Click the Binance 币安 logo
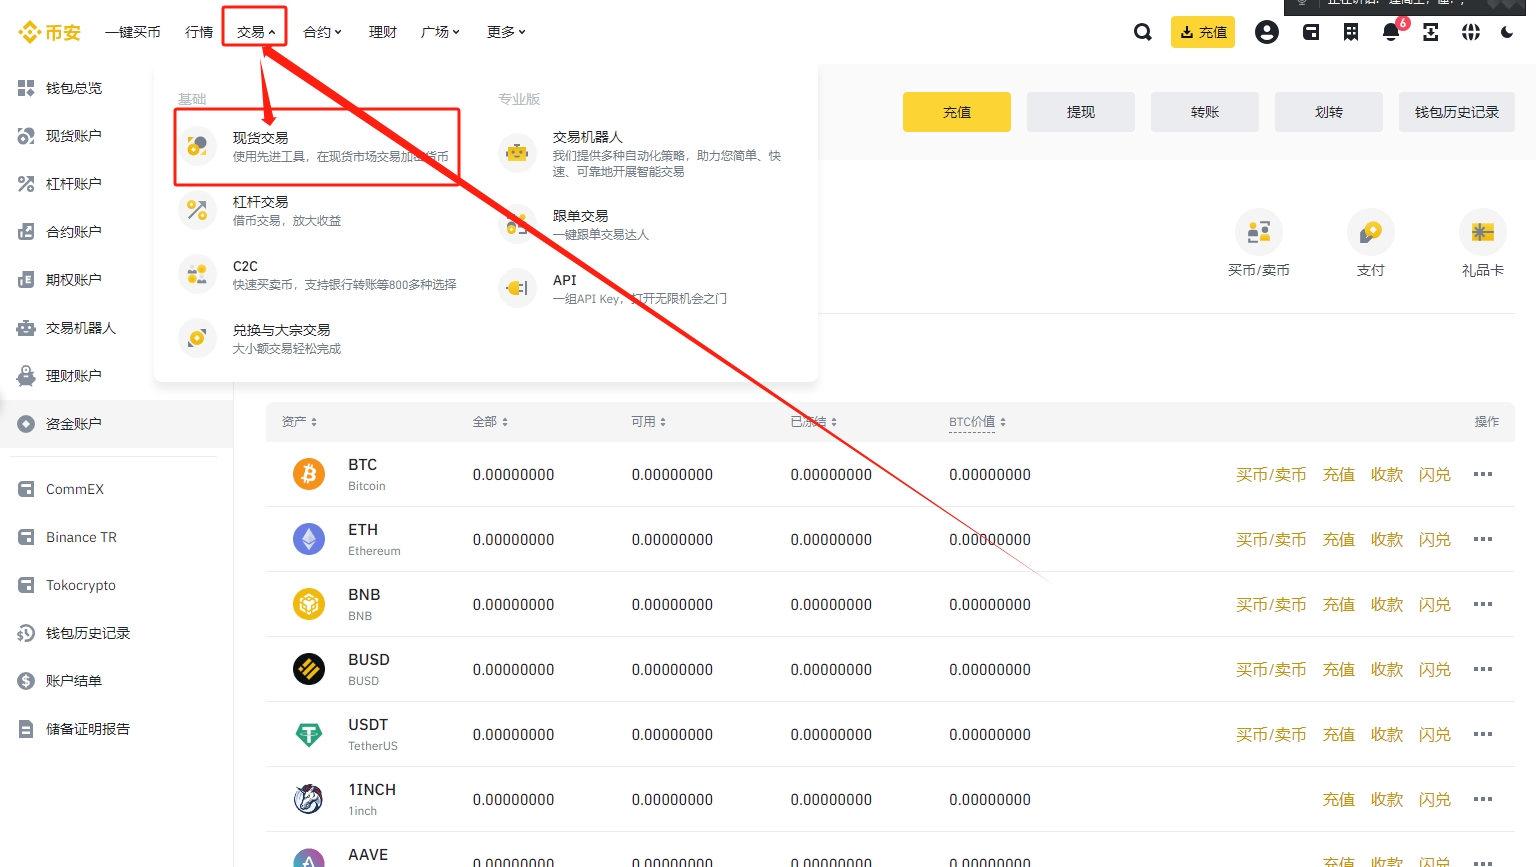 [49, 32]
